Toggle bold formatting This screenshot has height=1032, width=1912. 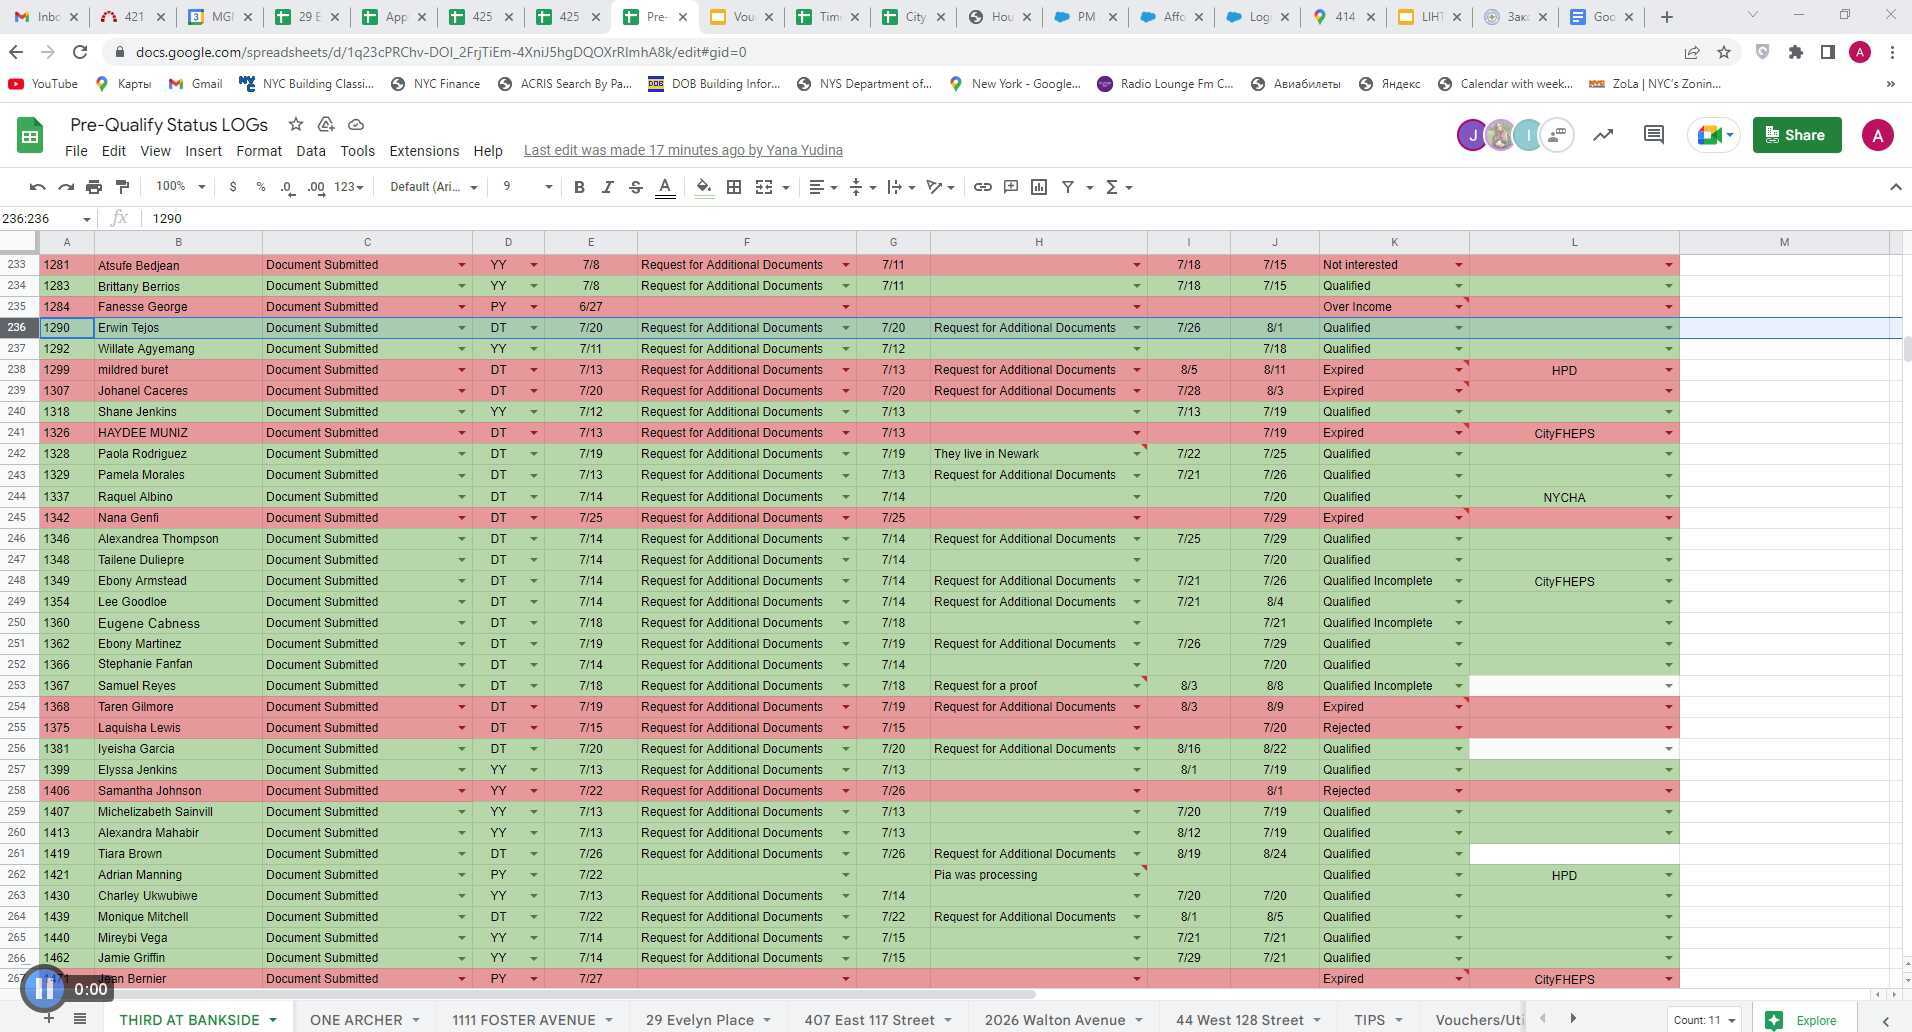point(578,187)
